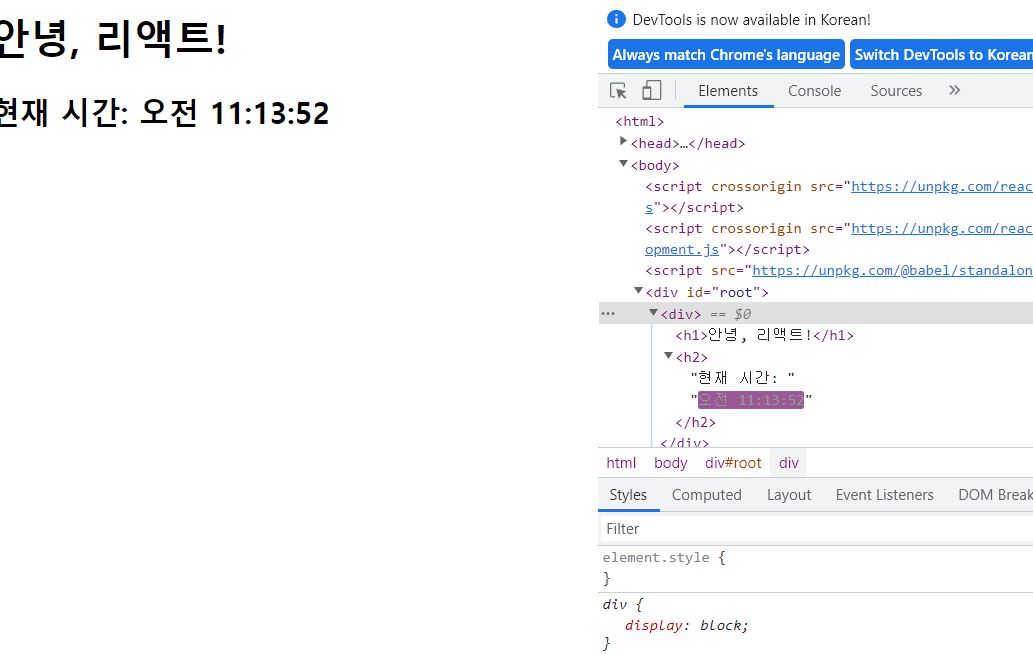
Task: Toggle the device toolbar icon
Action: point(651,90)
